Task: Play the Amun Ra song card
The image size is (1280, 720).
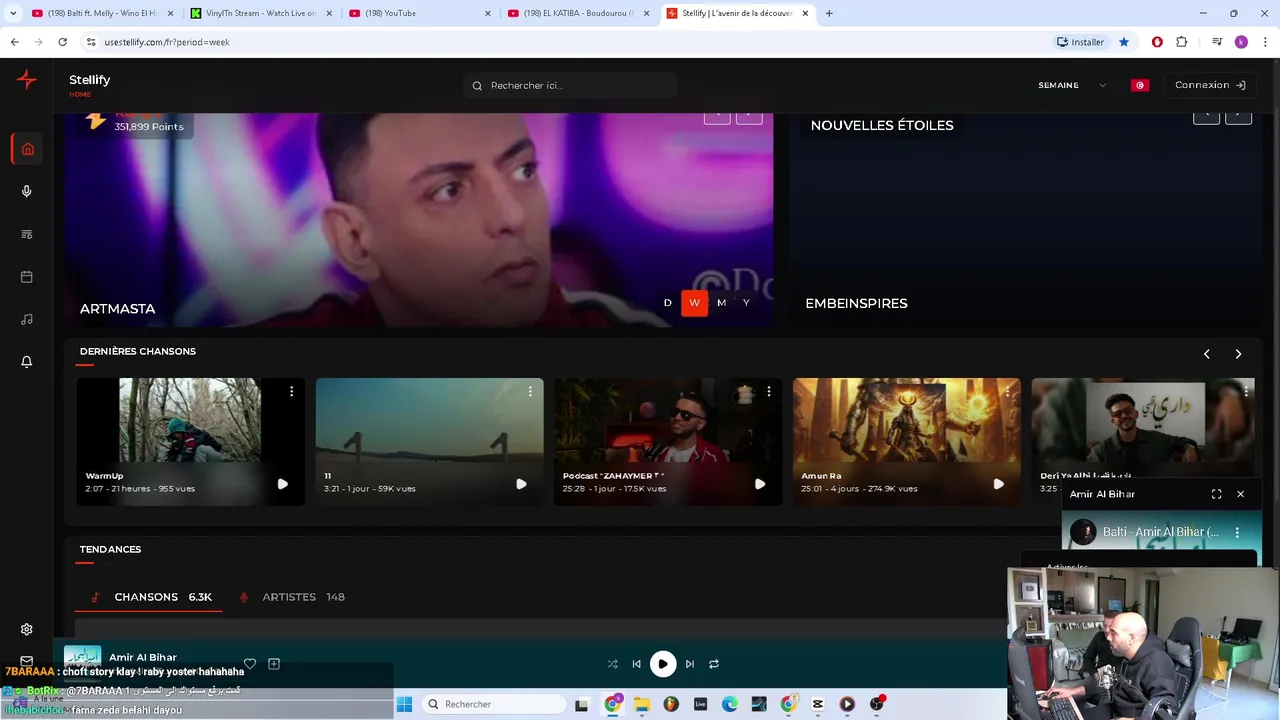Action: [998, 484]
